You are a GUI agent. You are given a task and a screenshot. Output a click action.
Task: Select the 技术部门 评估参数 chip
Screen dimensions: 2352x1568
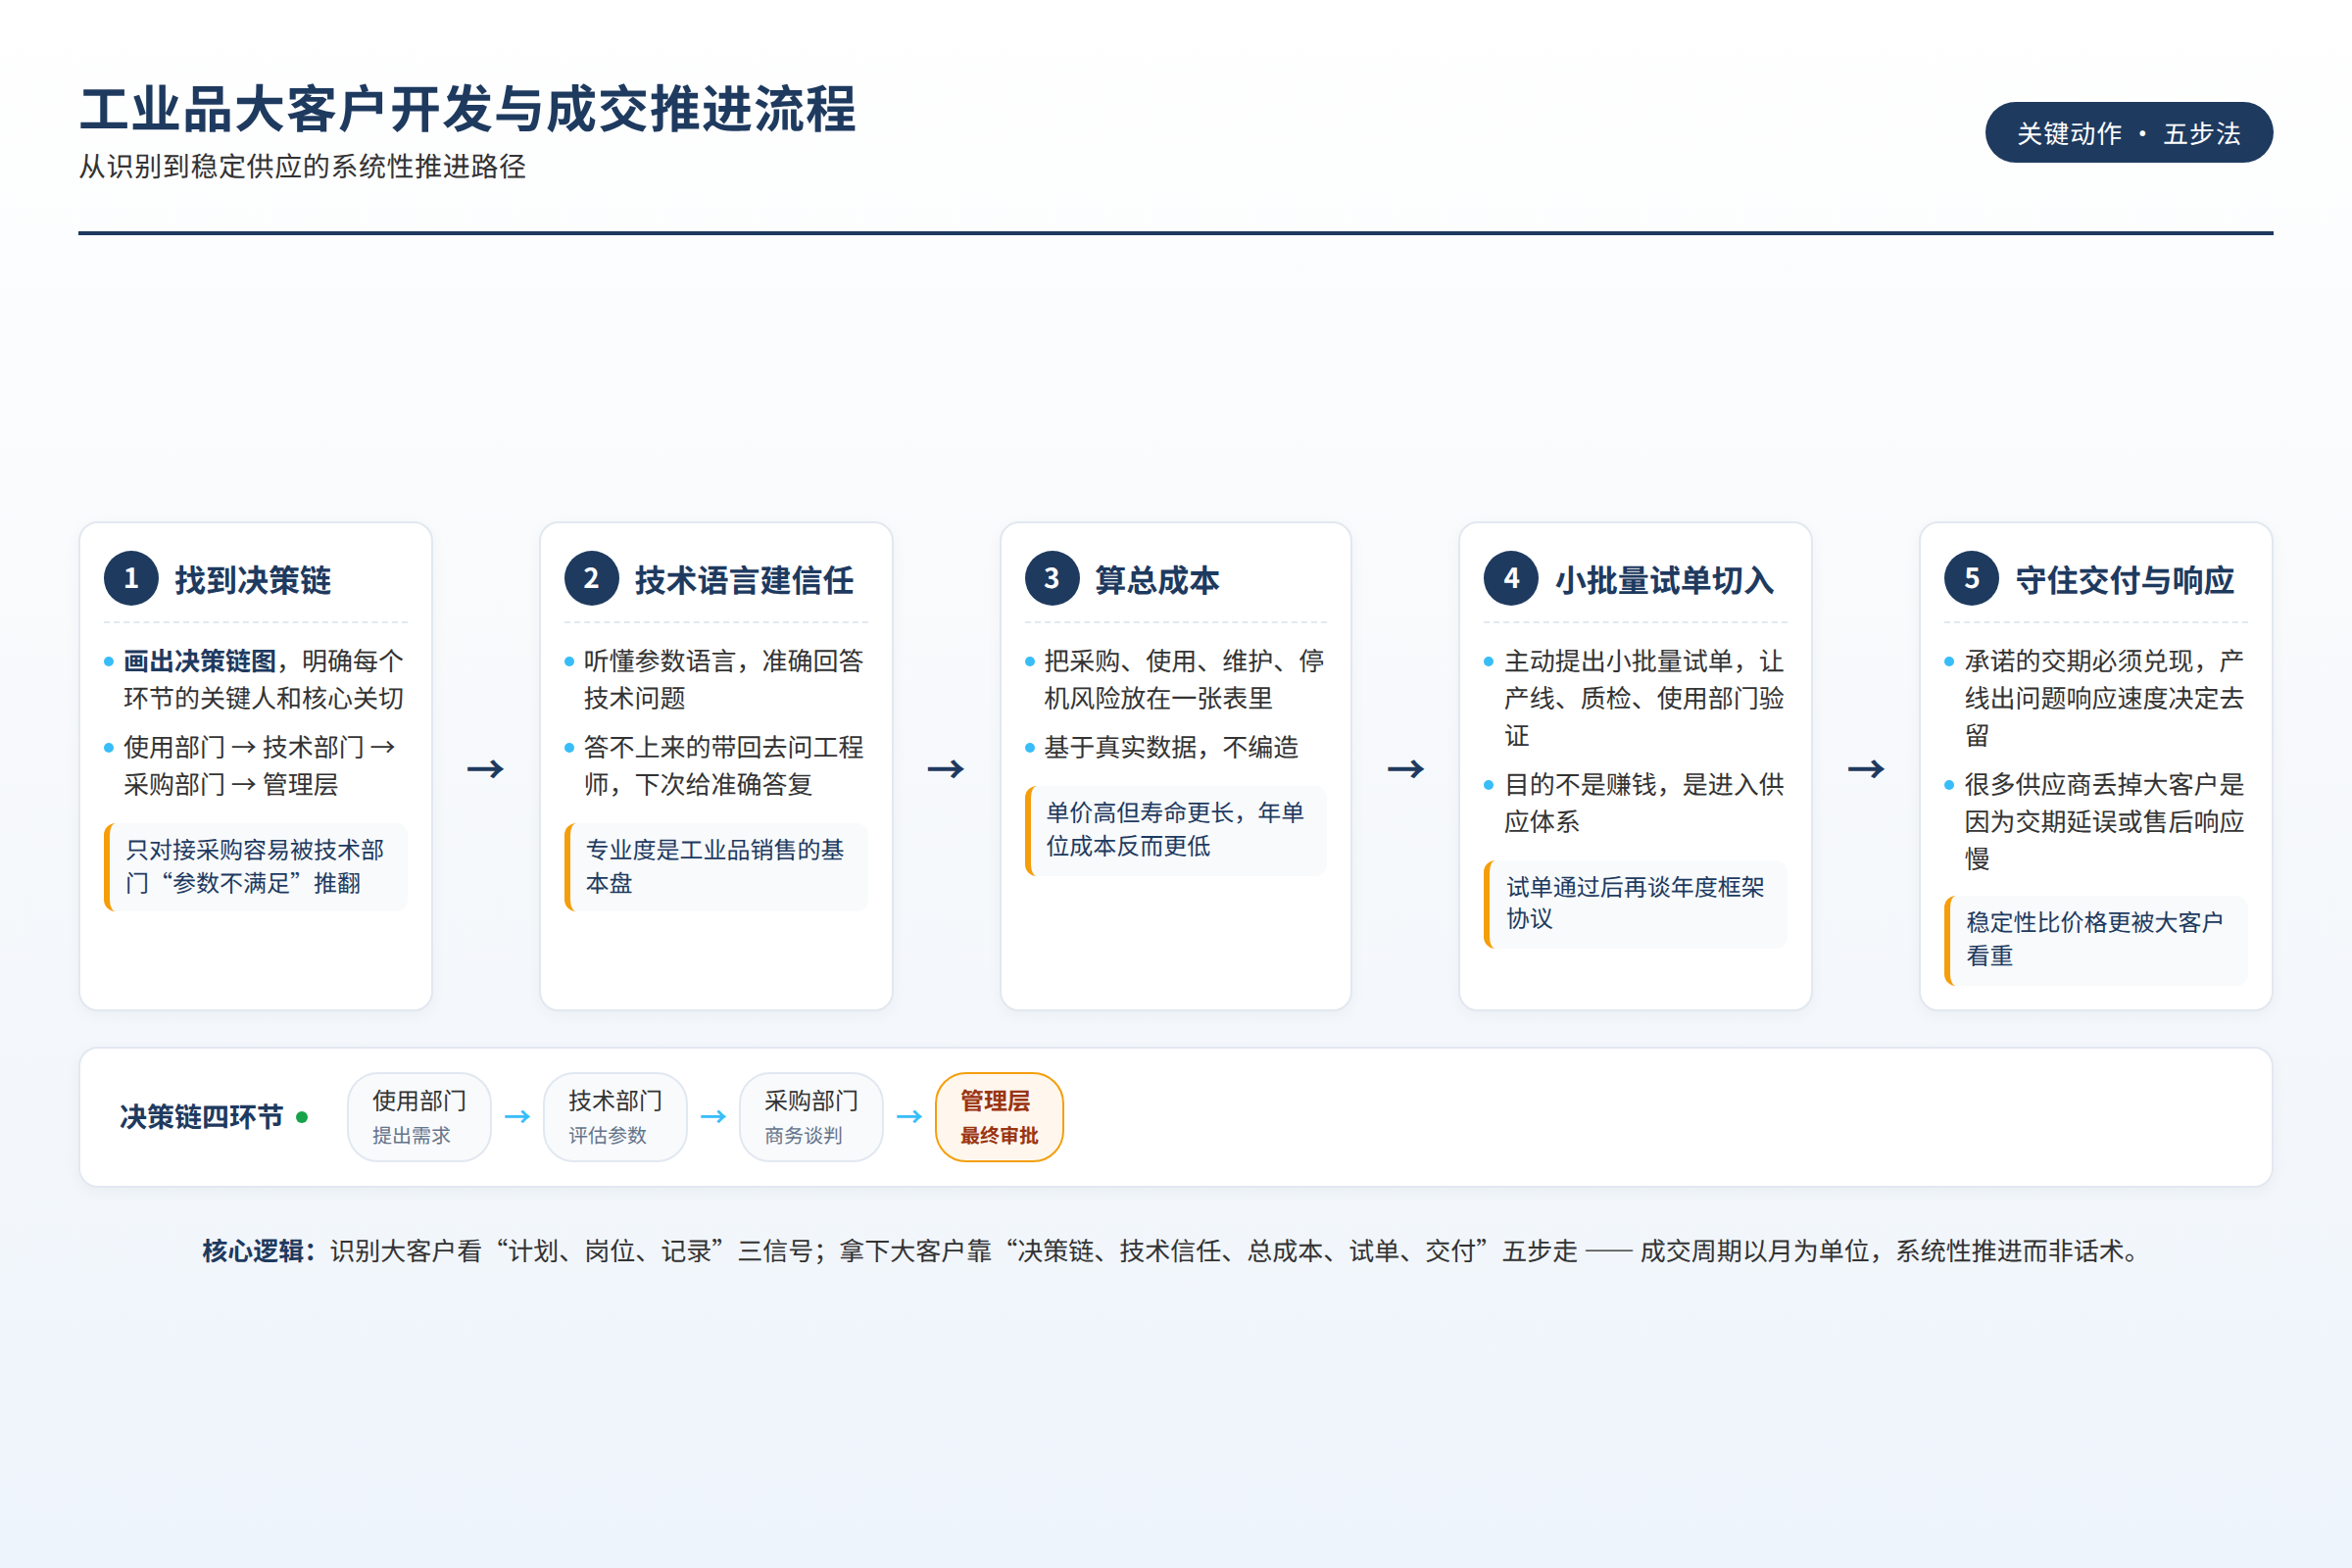pos(615,1117)
